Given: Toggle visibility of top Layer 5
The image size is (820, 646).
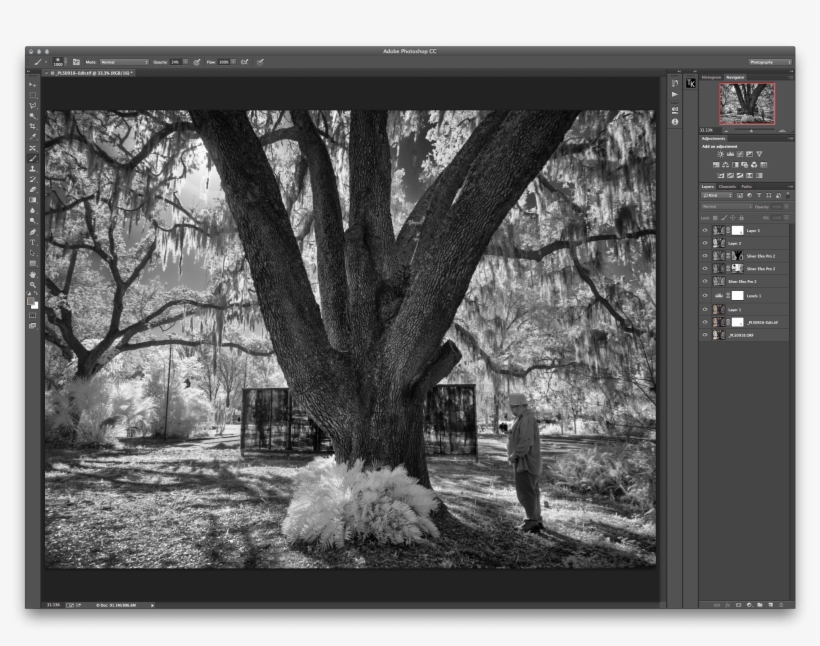Looking at the screenshot, I should tap(705, 230).
